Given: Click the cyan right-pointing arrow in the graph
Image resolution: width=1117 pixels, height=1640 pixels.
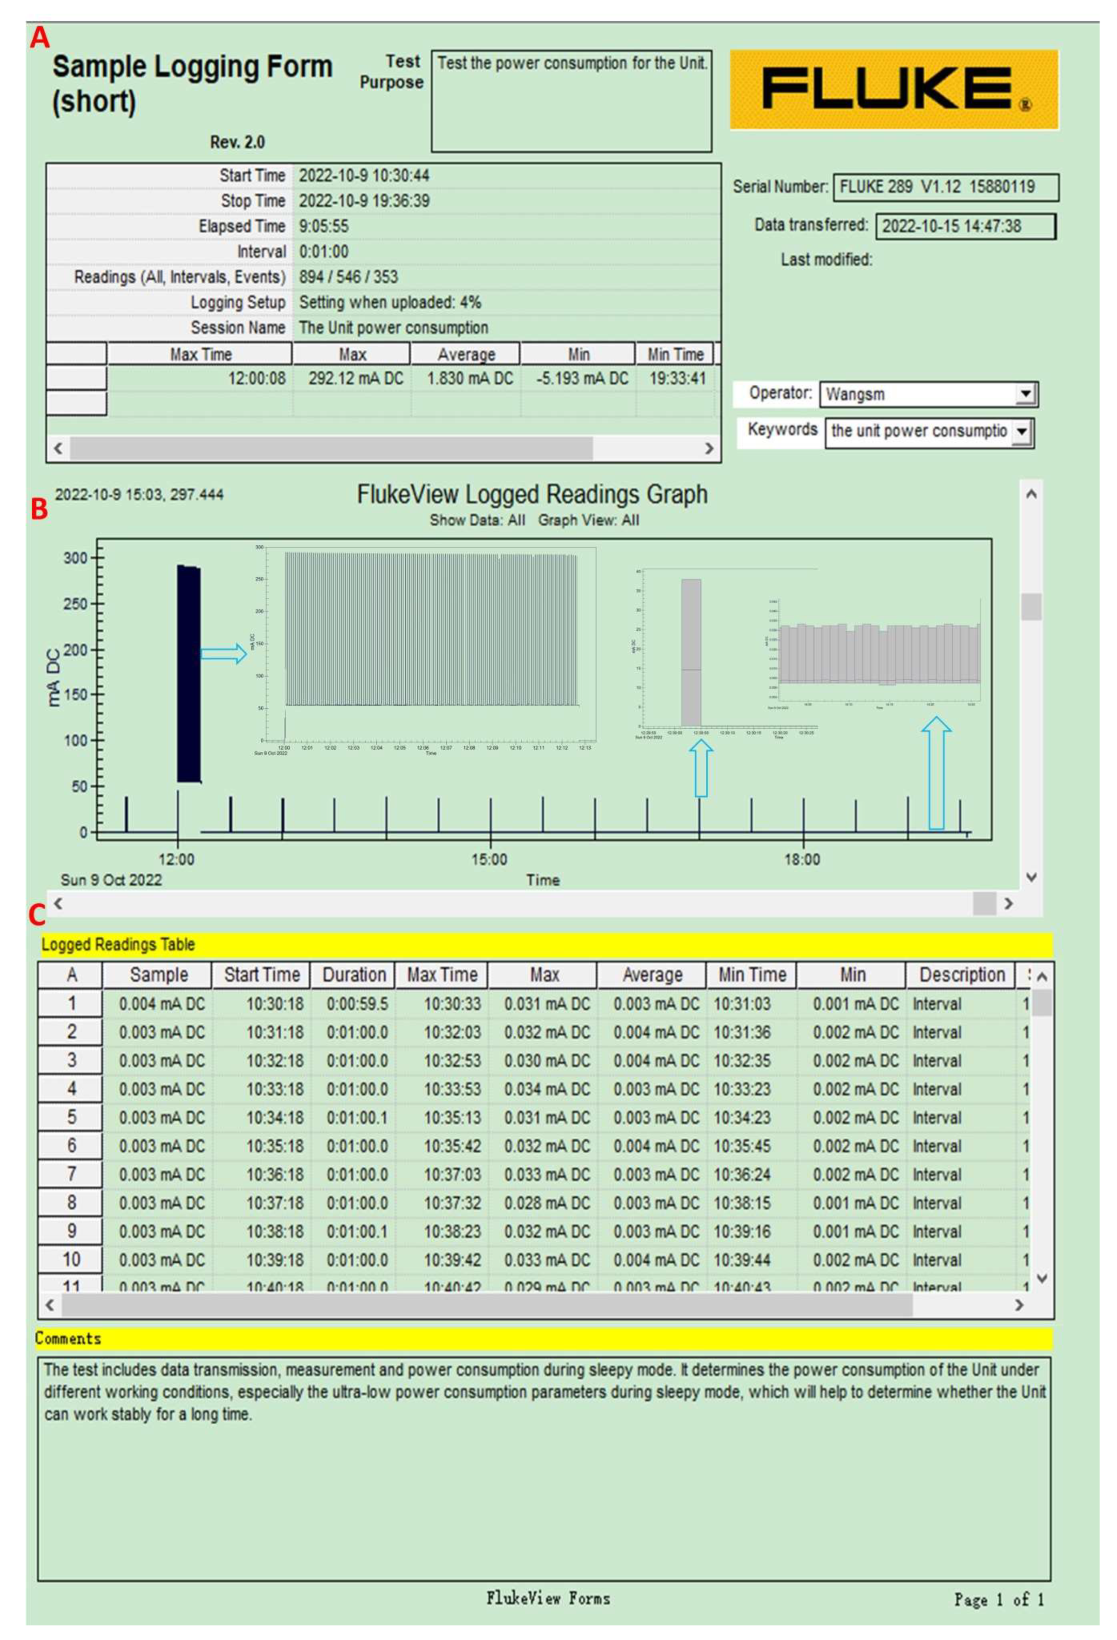Looking at the screenshot, I should click(x=223, y=653).
